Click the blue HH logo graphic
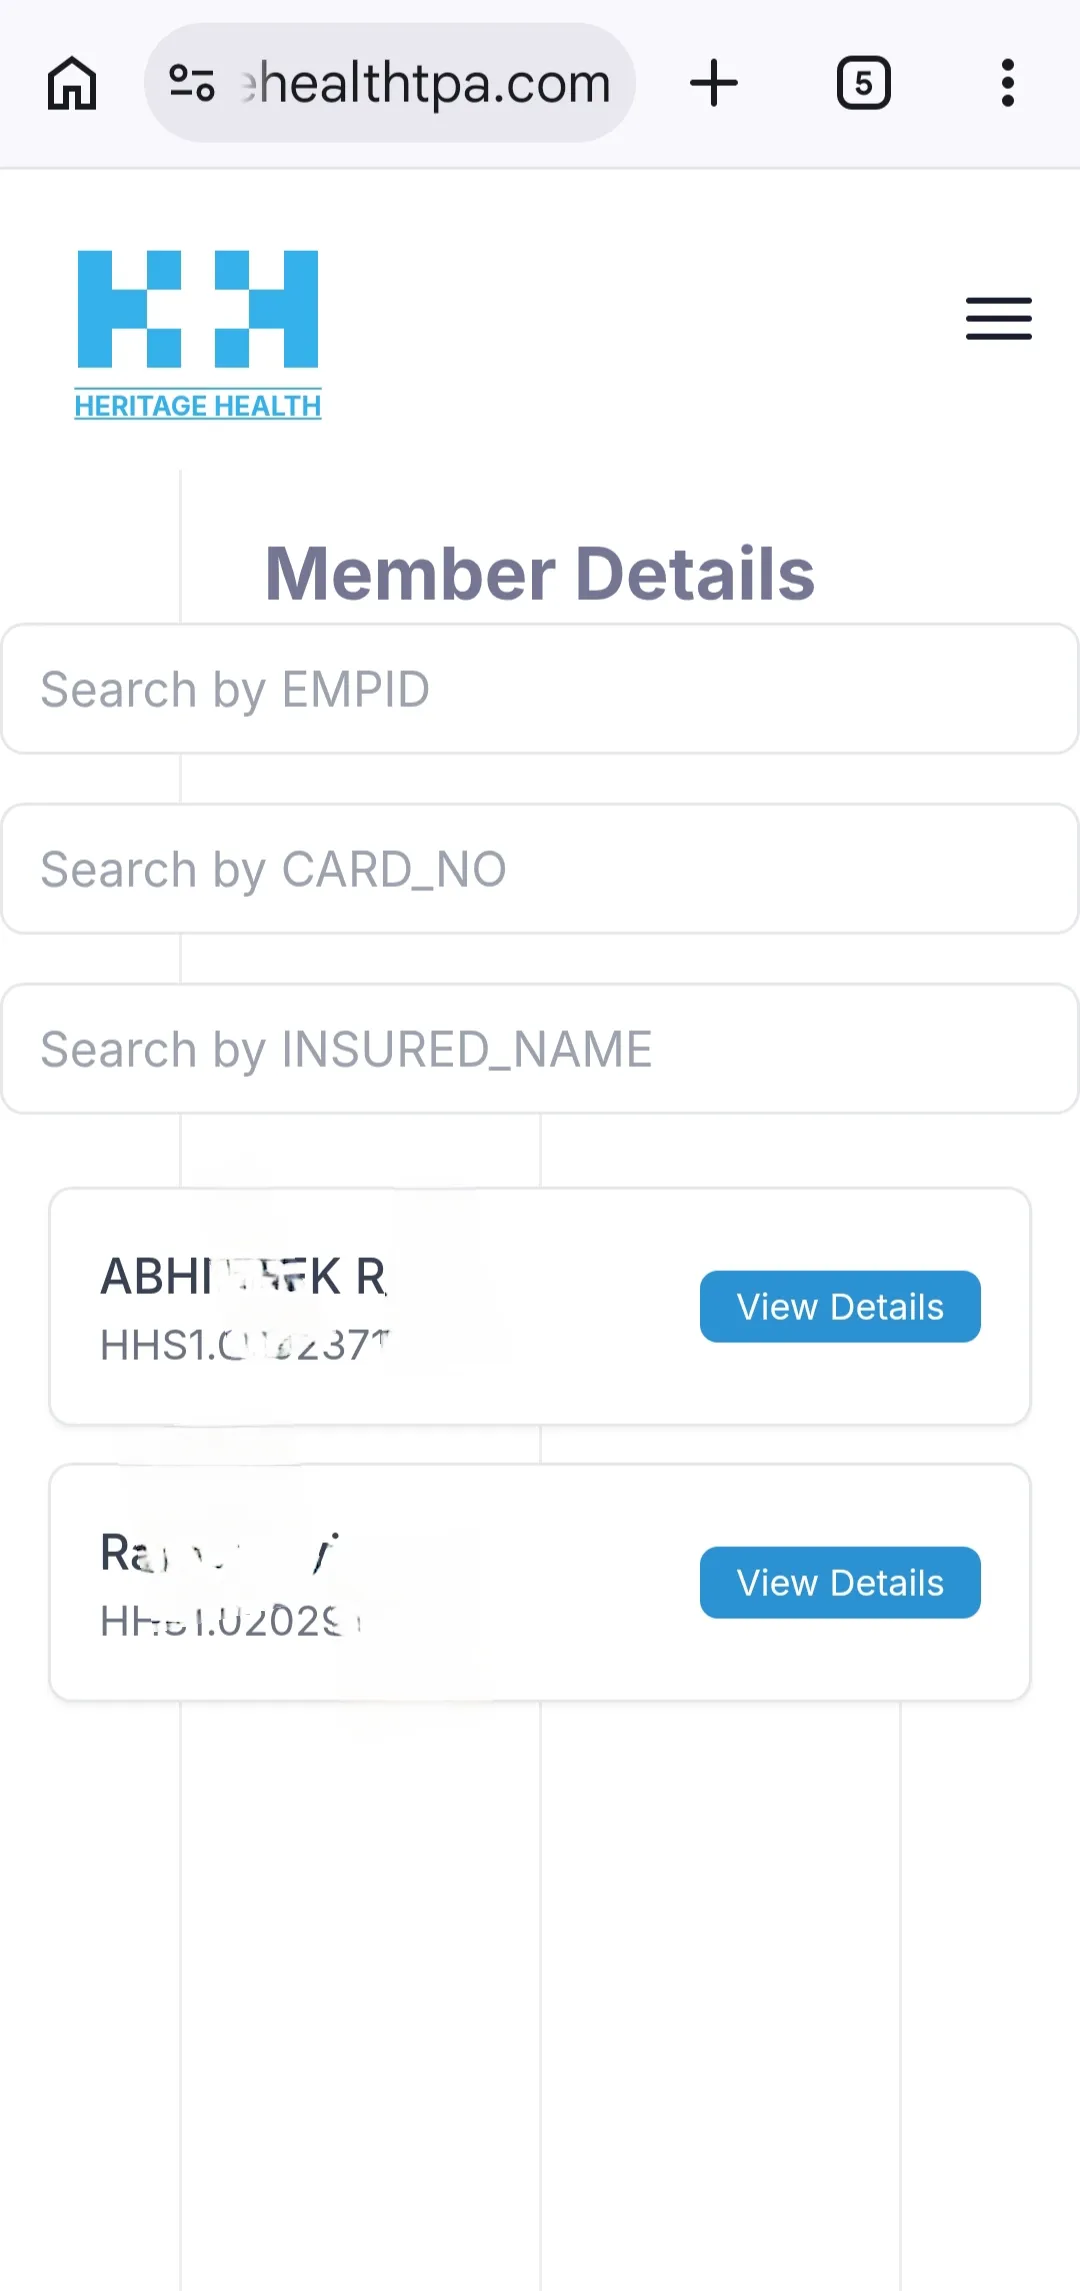Viewport: 1080px width, 2291px height. coord(198,310)
